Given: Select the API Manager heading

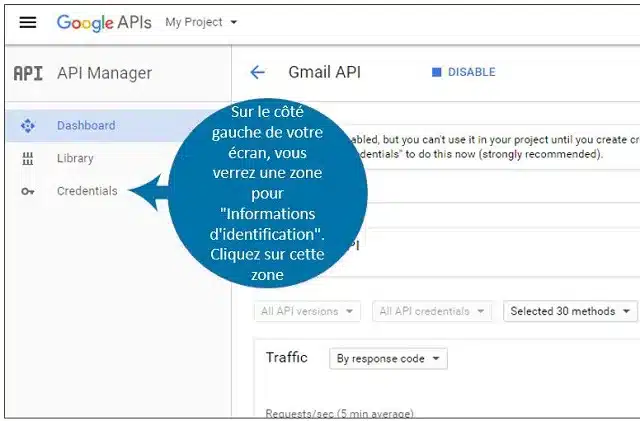Looking at the screenshot, I should point(104,73).
